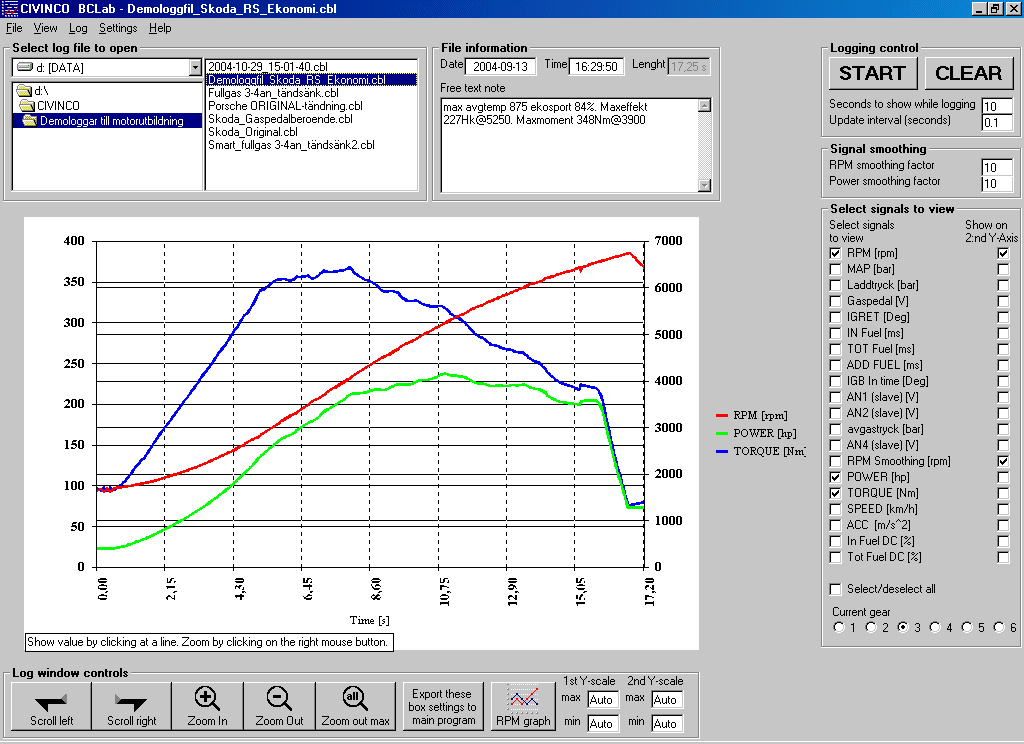Click the CLEAR button
This screenshot has width=1024, height=744.
click(x=968, y=73)
